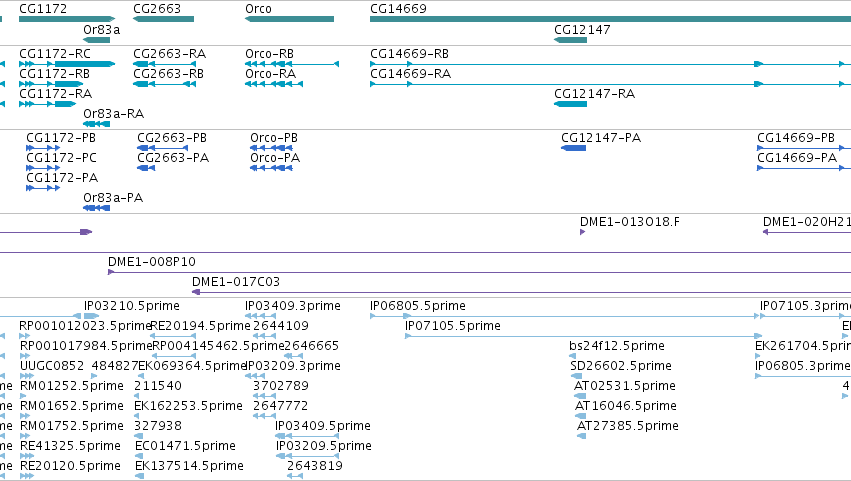Select the Orco gene bar
This screenshot has width=851, height=481.
point(289,19)
